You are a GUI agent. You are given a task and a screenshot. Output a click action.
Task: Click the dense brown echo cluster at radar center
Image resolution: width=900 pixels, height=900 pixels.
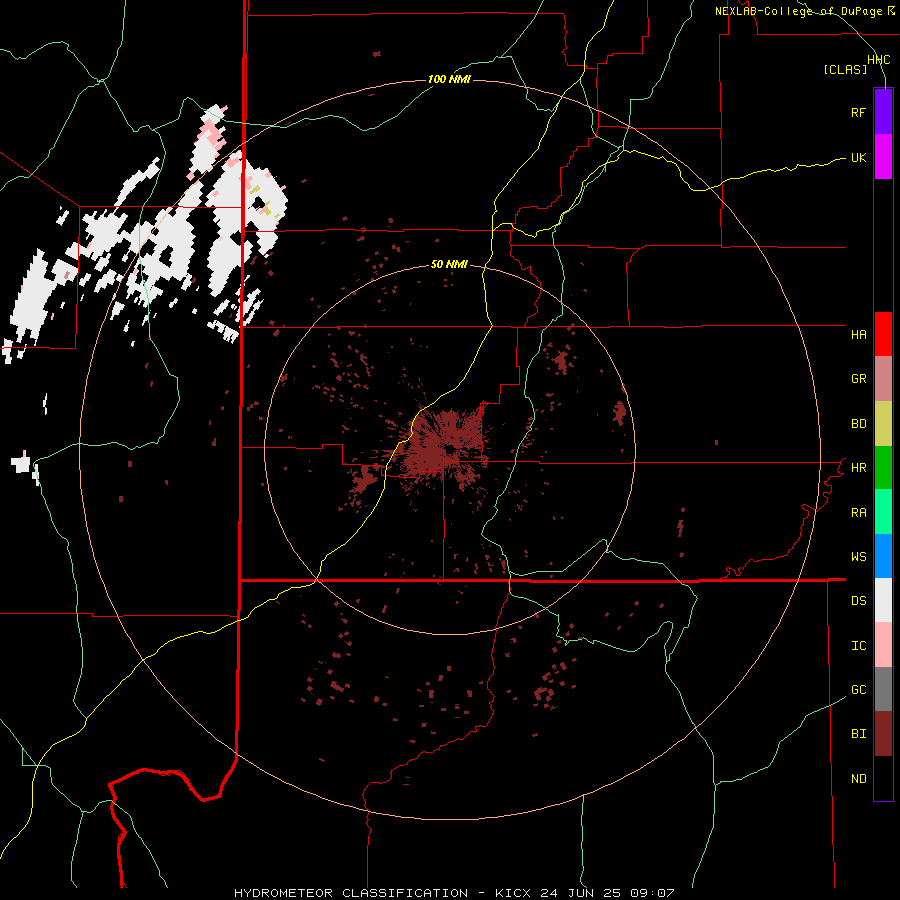click(445, 447)
